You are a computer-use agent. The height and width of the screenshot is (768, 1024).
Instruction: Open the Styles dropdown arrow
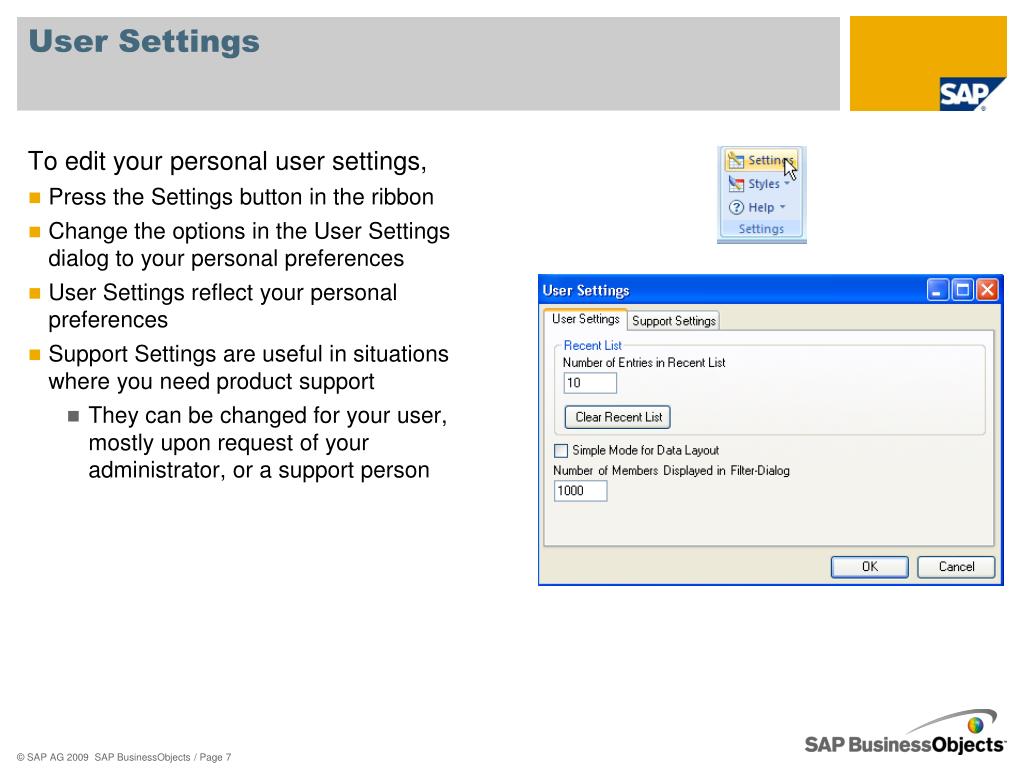(x=787, y=184)
